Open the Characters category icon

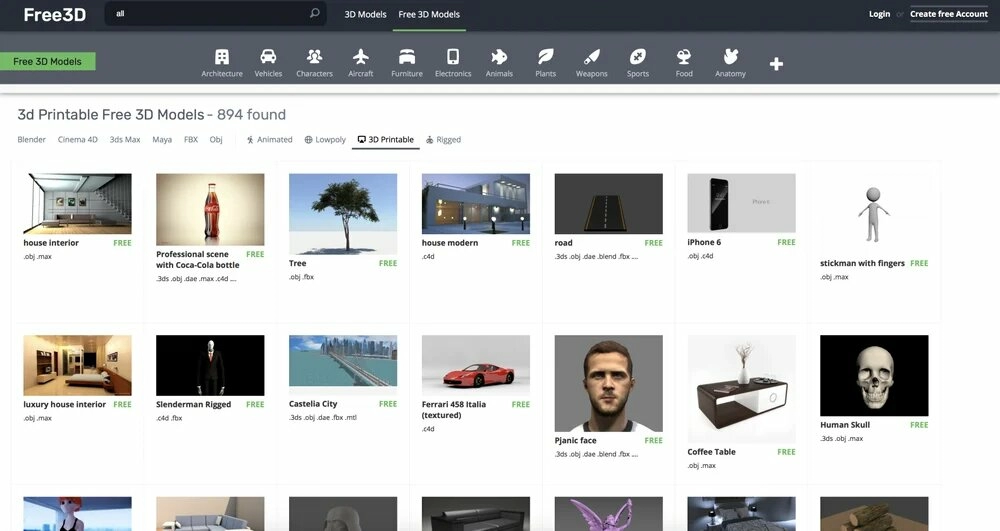click(314, 57)
